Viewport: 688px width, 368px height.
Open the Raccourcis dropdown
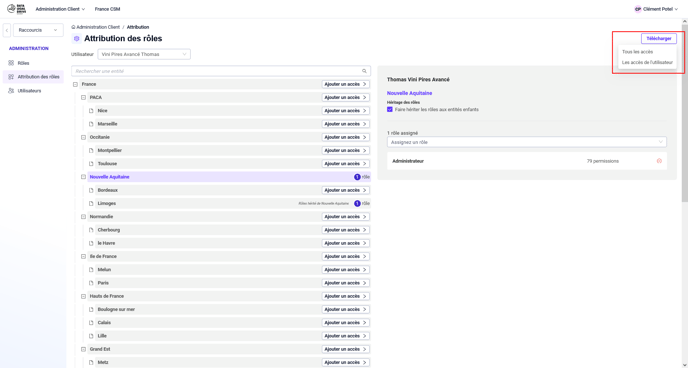[38, 30]
